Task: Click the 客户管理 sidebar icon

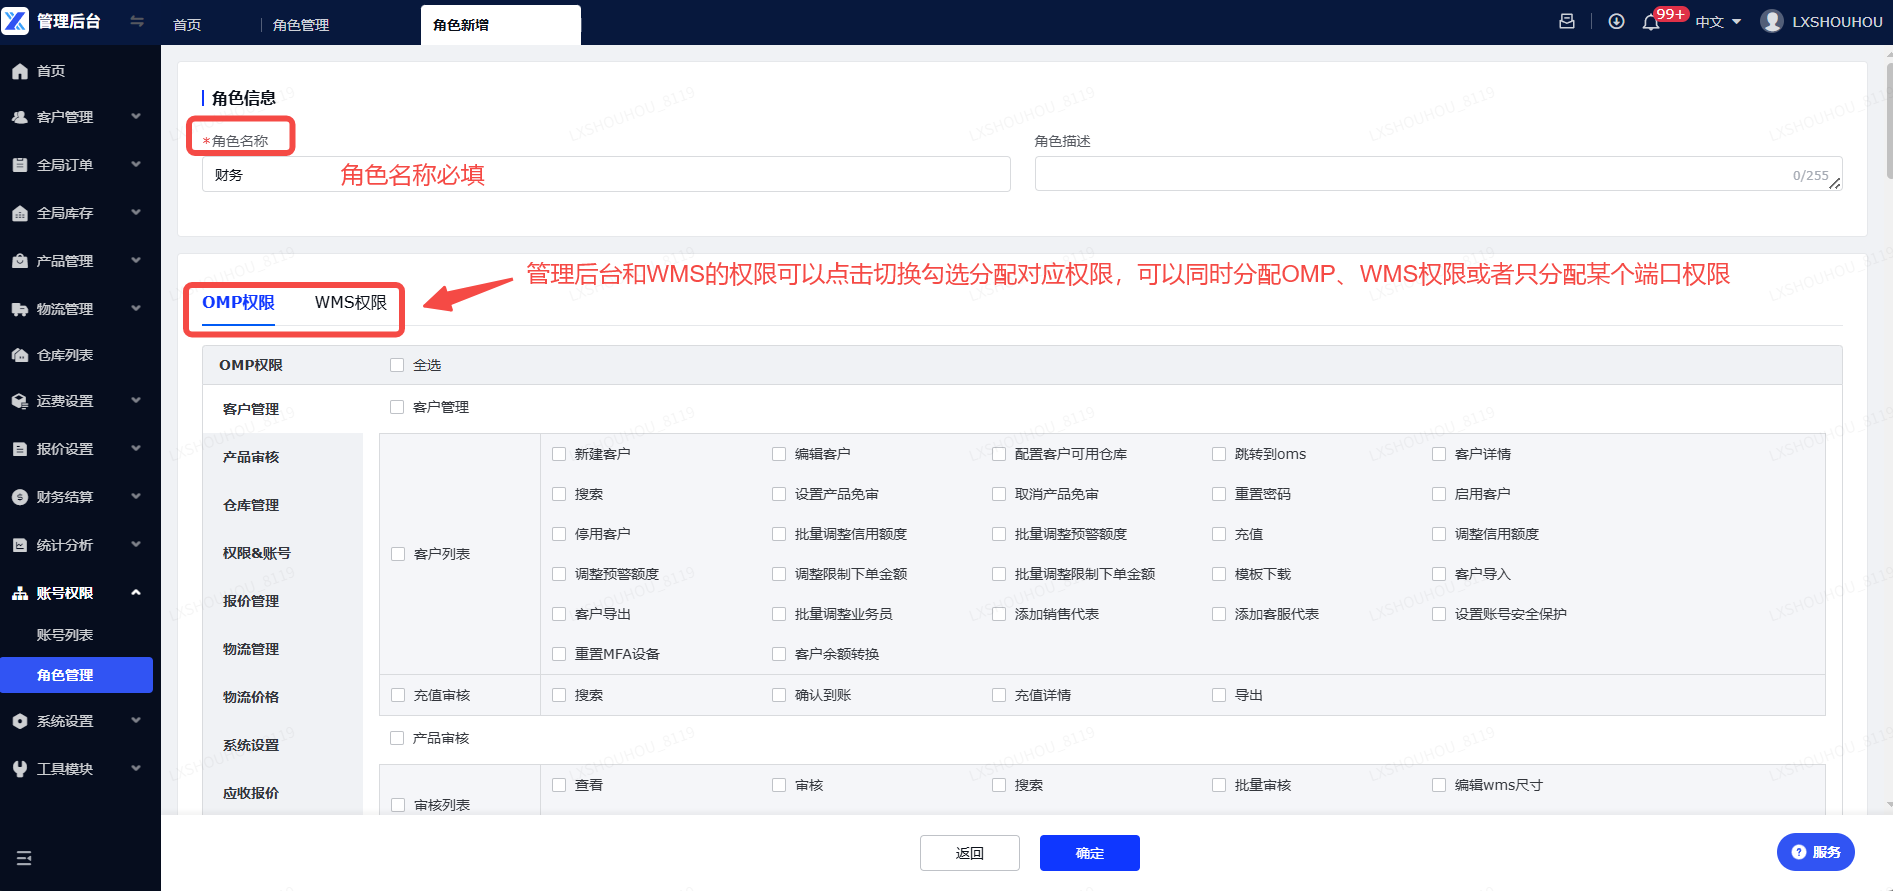Action: pos(20,117)
